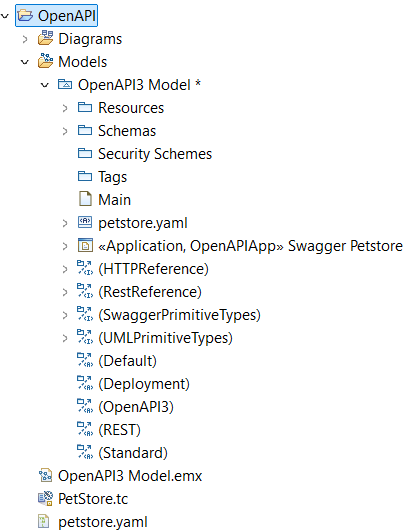The width and height of the screenshot is (417, 532).
Task: Click the petstore.yaml artifact icon in model
Action: pos(85,223)
